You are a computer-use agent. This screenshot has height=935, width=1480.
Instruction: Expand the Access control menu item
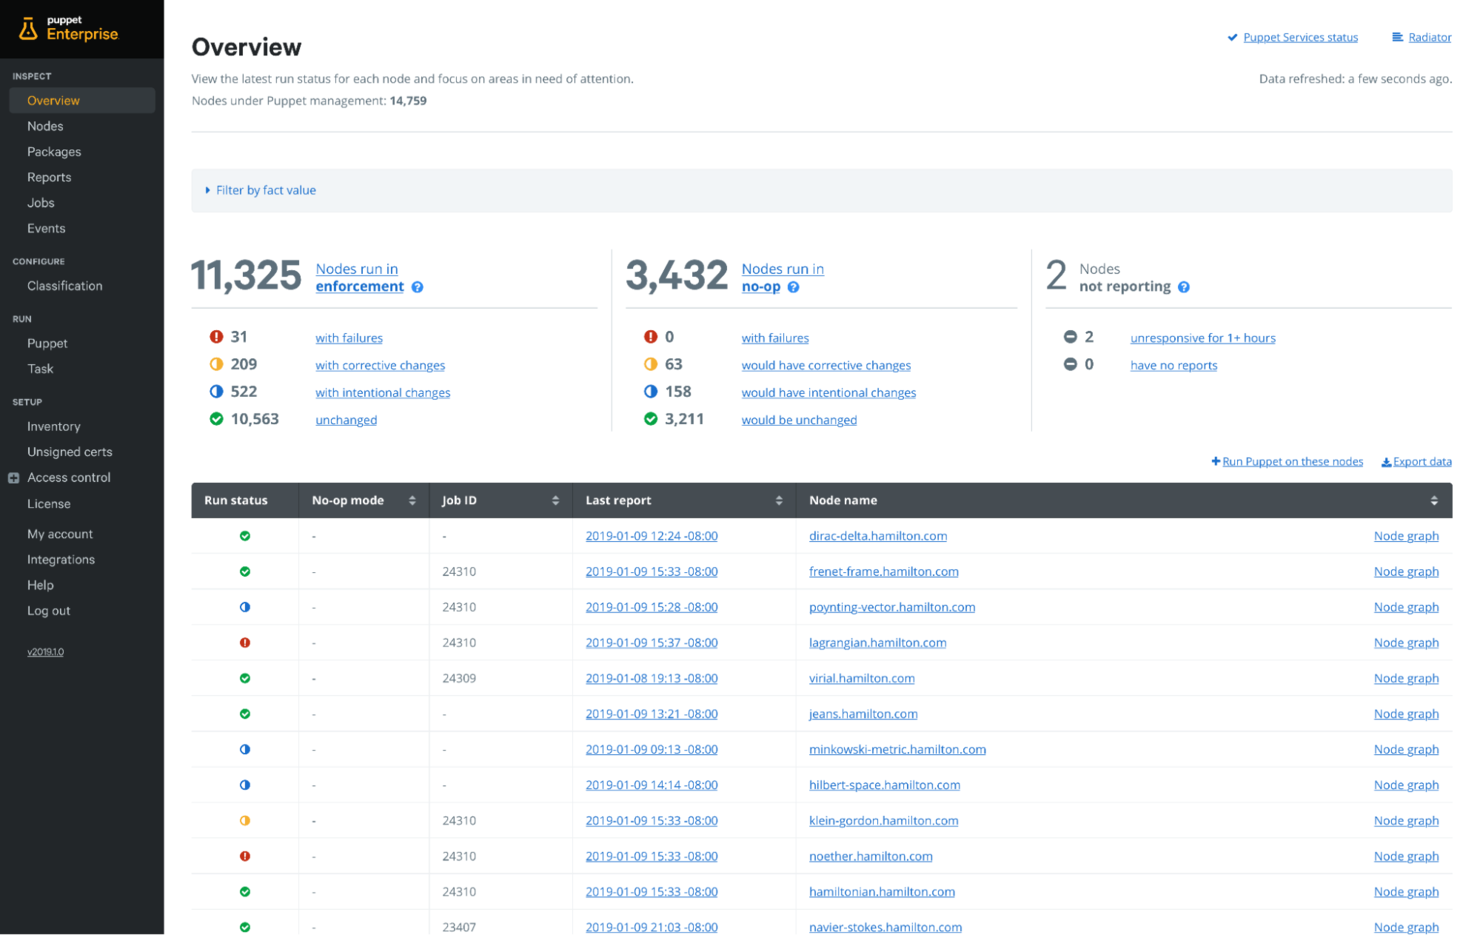[13, 477]
